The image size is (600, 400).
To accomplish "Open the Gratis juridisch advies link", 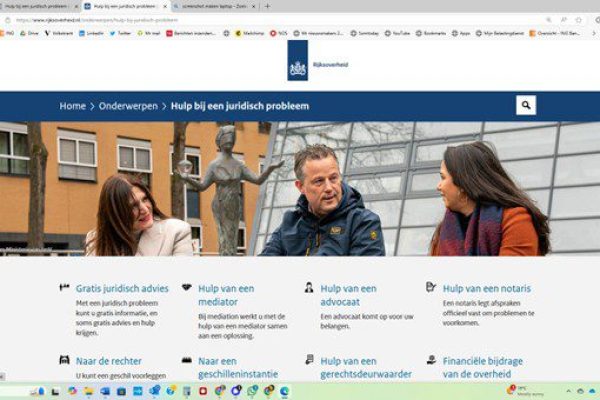I will coord(122,288).
